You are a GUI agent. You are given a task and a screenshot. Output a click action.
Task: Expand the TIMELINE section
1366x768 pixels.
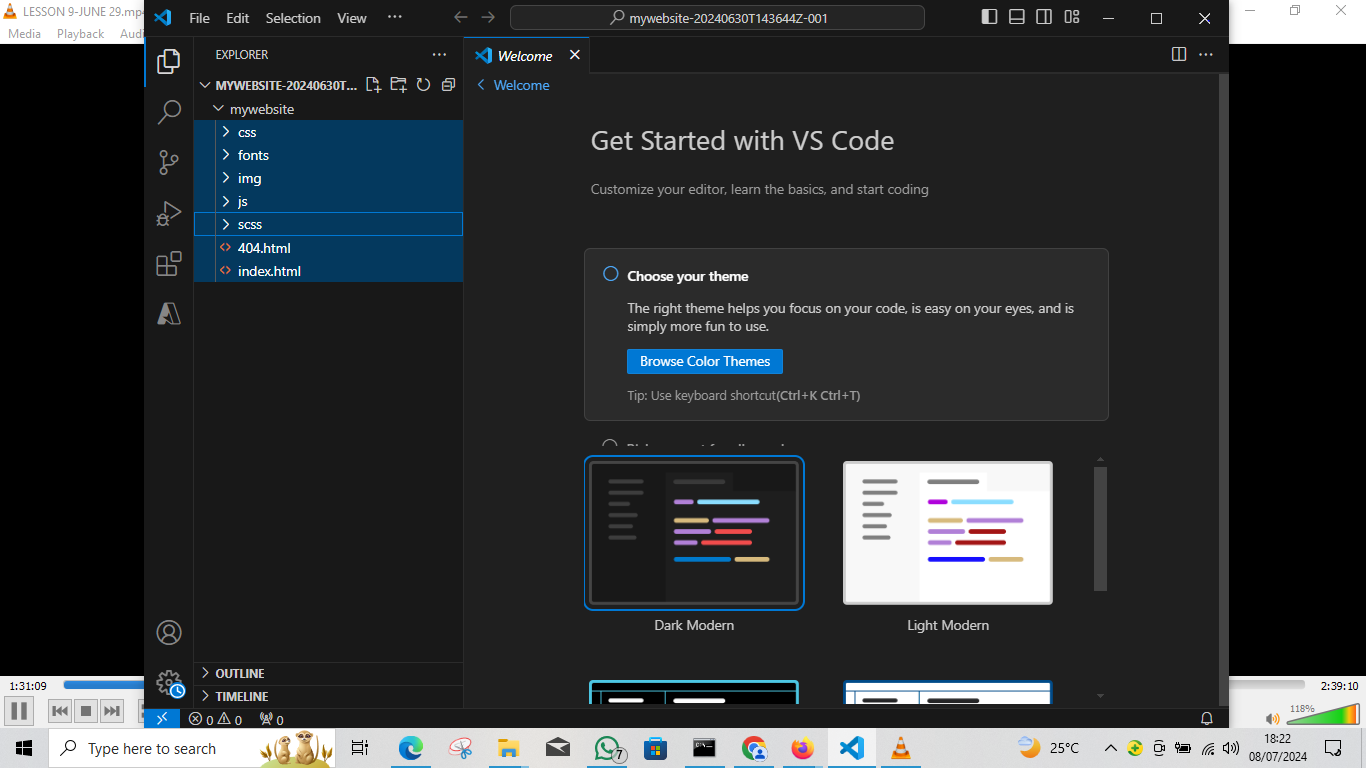pyautogui.click(x=242, y=696)
